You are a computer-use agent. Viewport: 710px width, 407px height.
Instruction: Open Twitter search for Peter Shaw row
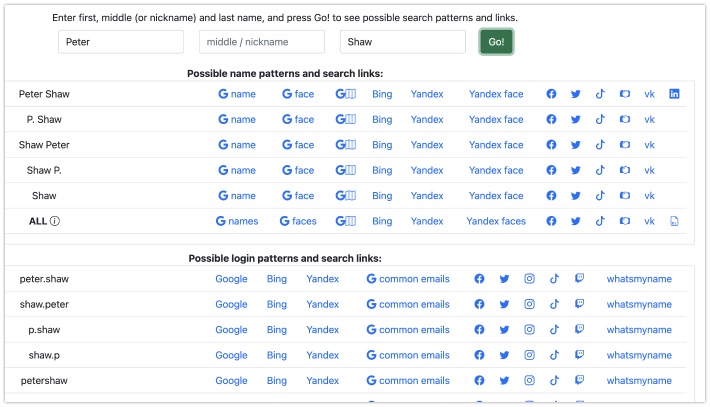(576, 94)
